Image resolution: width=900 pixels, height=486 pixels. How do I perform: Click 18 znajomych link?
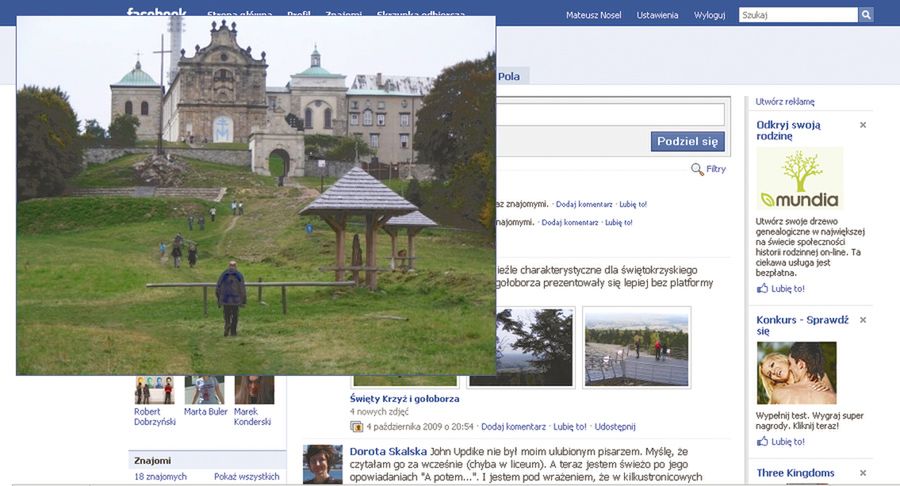tap(160, 476)
